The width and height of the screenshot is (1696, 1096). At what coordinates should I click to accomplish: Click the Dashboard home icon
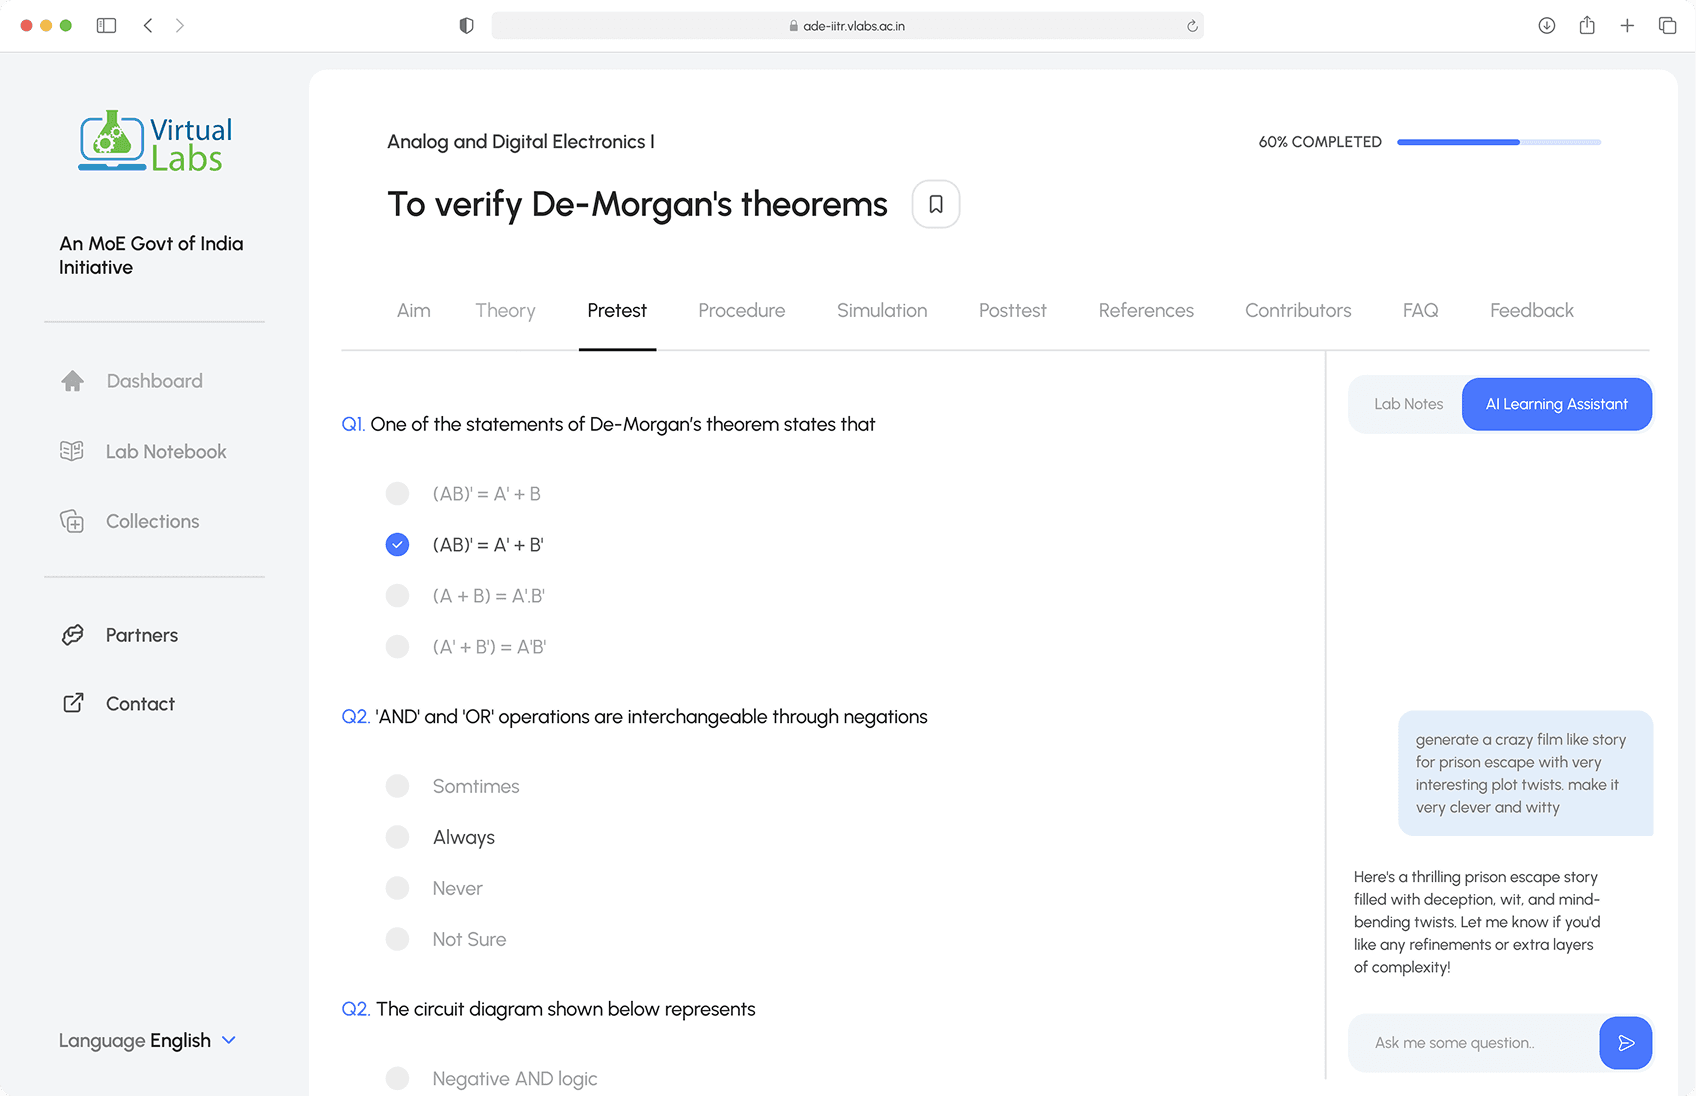pos(73,381)
